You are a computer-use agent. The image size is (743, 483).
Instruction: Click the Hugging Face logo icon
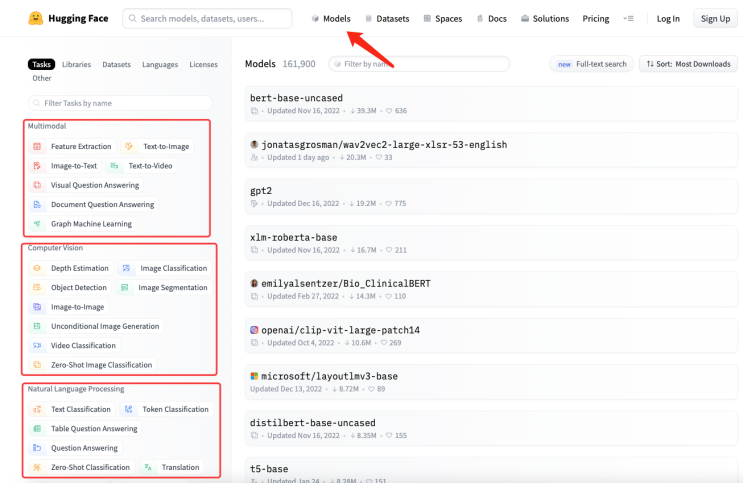point(36,18)
